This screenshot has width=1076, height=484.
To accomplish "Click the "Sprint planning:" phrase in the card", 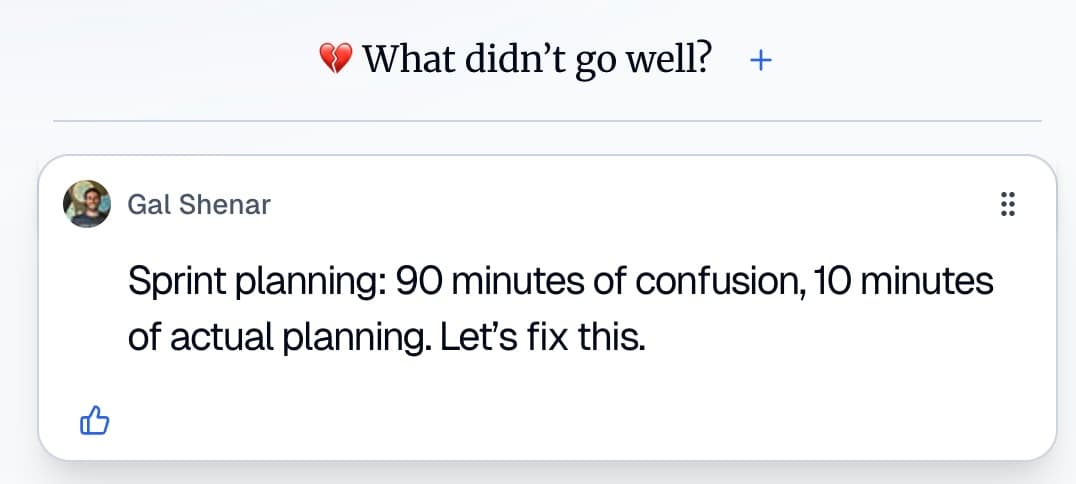I will (258, 282).
